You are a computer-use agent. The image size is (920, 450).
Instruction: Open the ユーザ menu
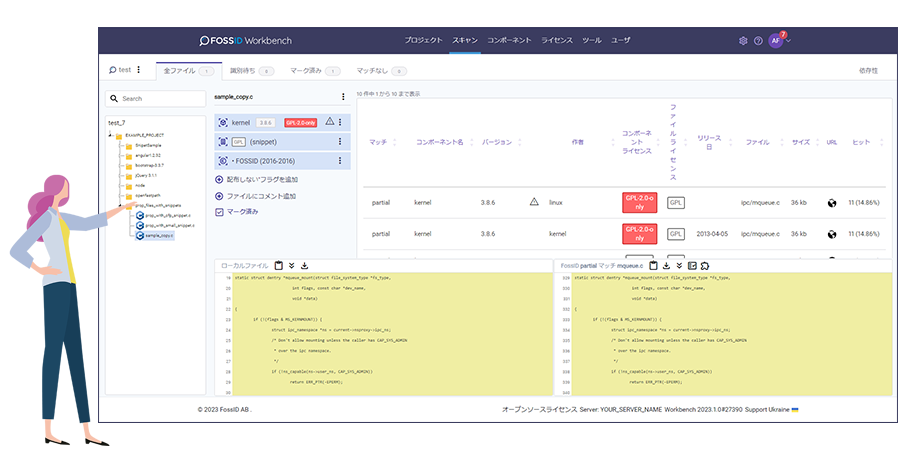(x=621, y=40)
